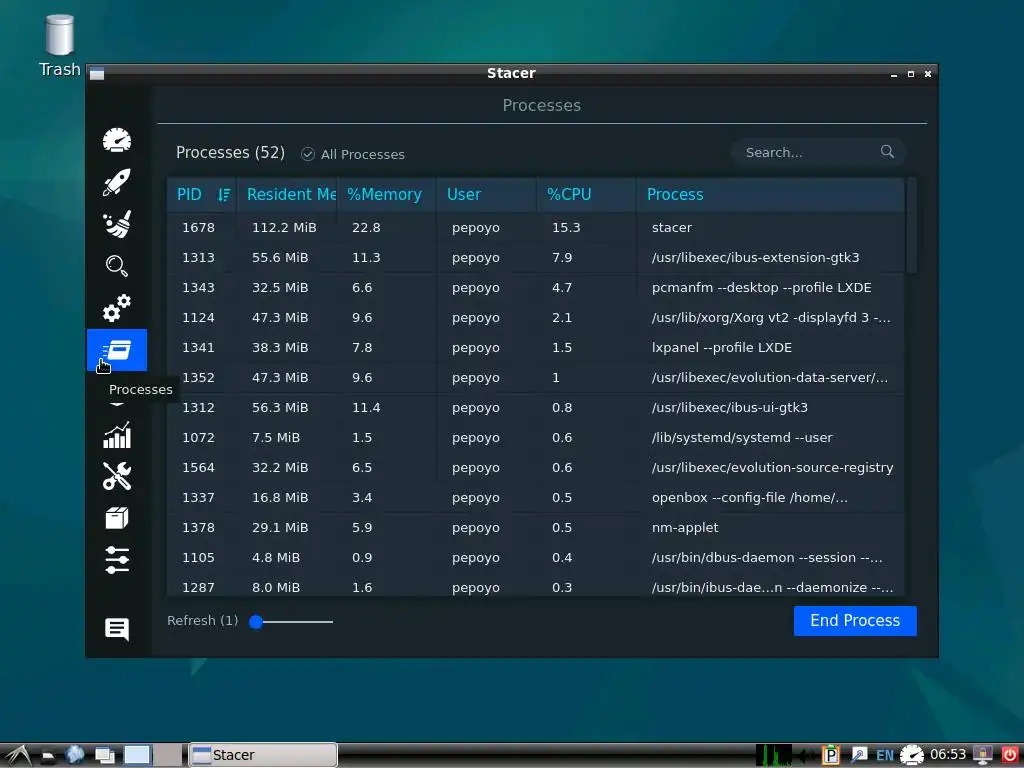Open the Helpers wrench-and-screwdriver icon
The height and width of the screenshot is (768, 1024).
point(117,476)
